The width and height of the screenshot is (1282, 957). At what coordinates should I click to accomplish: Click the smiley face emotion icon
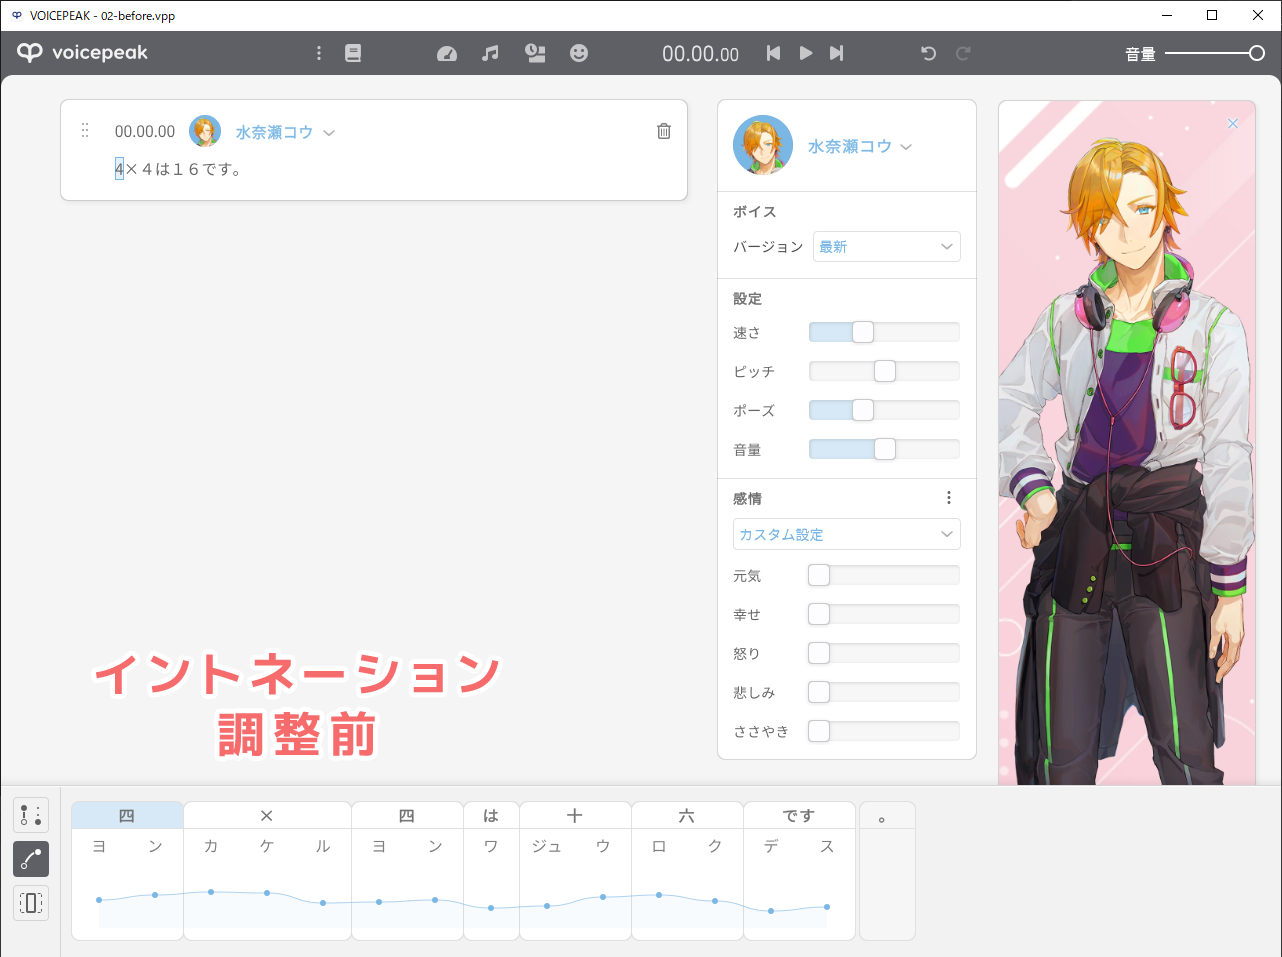pos(579,53)
